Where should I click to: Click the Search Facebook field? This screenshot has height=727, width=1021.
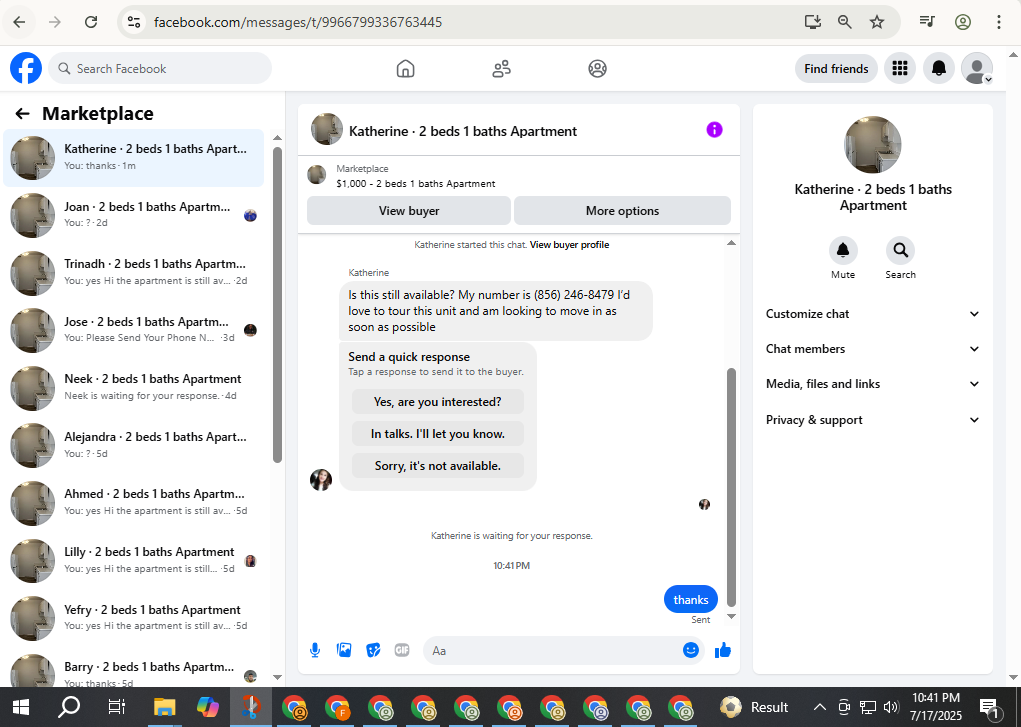tap(160, 68)
